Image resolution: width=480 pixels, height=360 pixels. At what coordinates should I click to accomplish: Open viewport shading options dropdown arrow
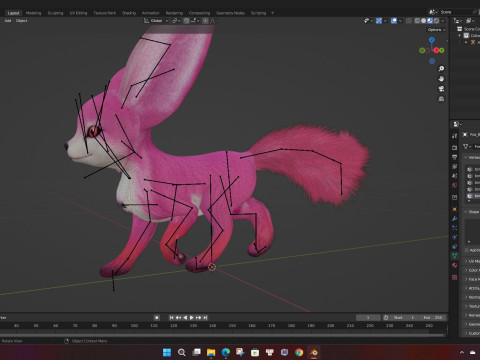click(443, 21)
